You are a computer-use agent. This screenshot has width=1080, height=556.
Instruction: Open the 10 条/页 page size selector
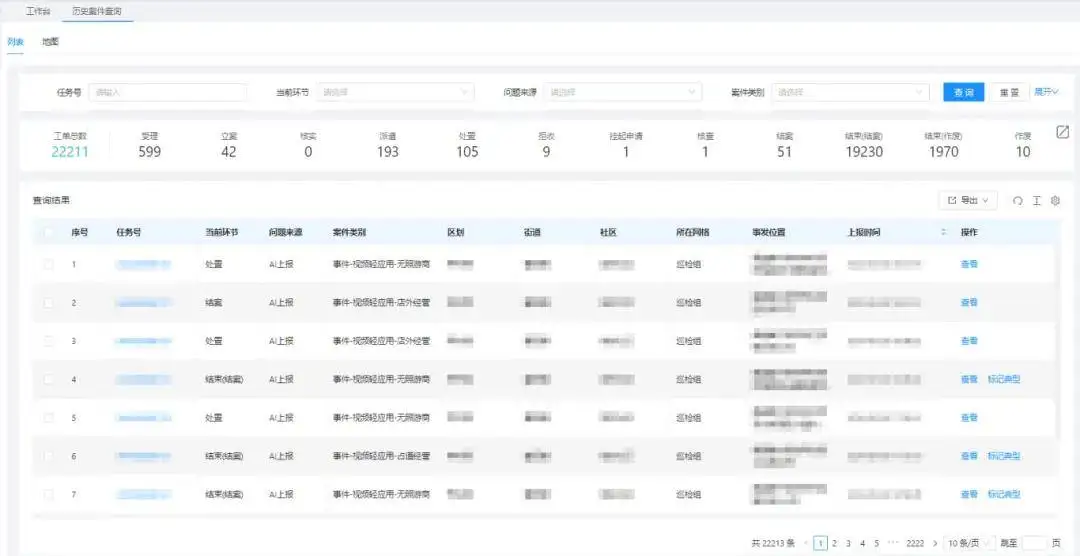pos(969,543)
